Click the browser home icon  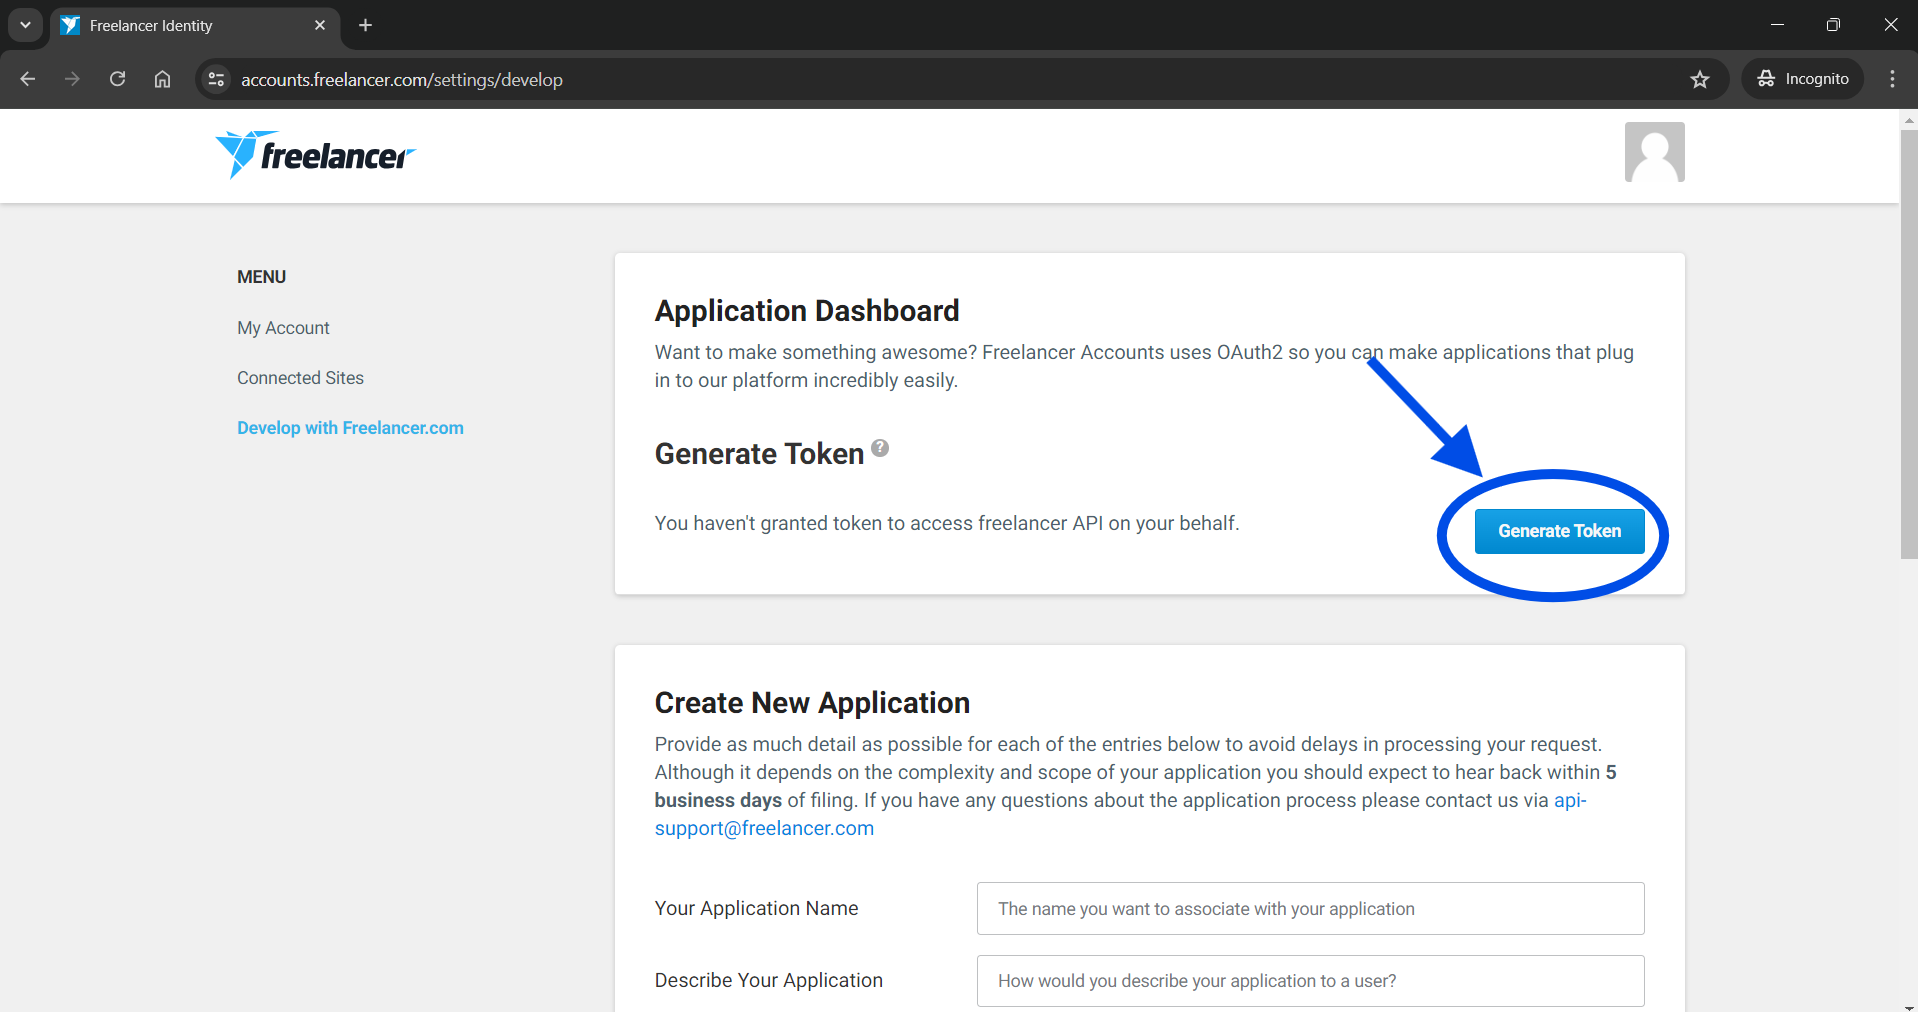coord(162,79)
